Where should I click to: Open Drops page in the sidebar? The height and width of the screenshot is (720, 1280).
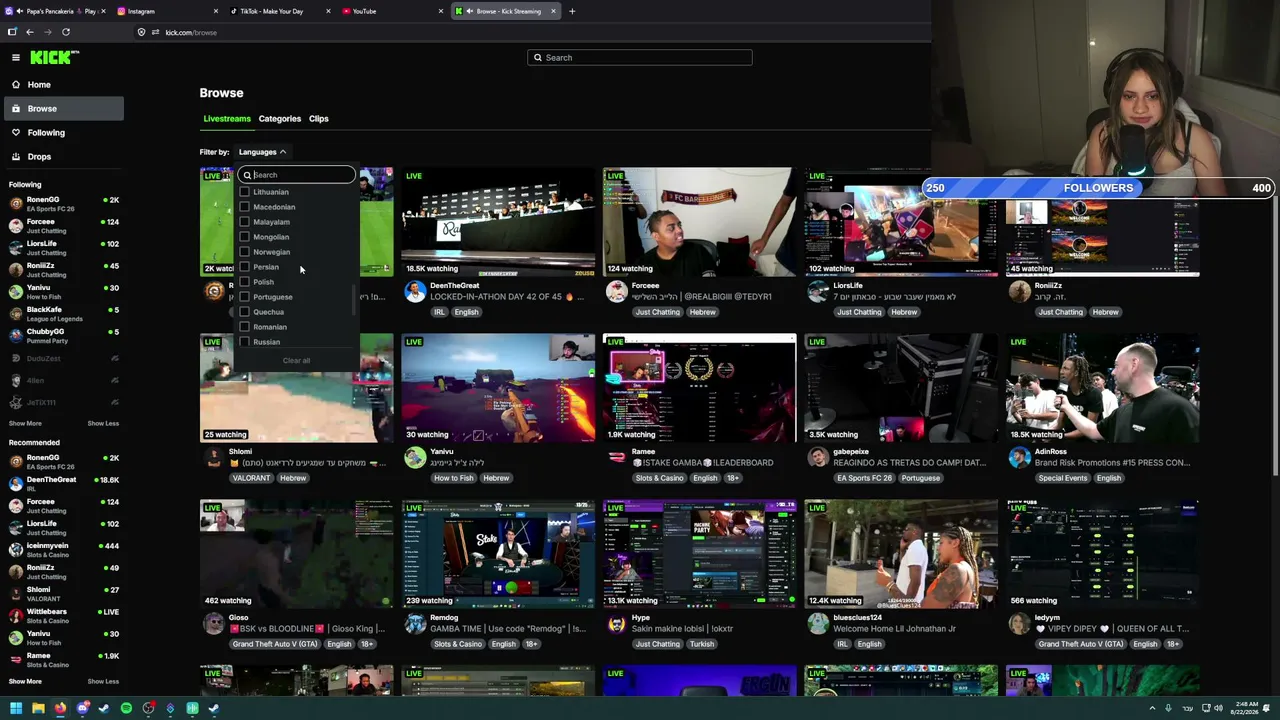click(x=64, y=156)
